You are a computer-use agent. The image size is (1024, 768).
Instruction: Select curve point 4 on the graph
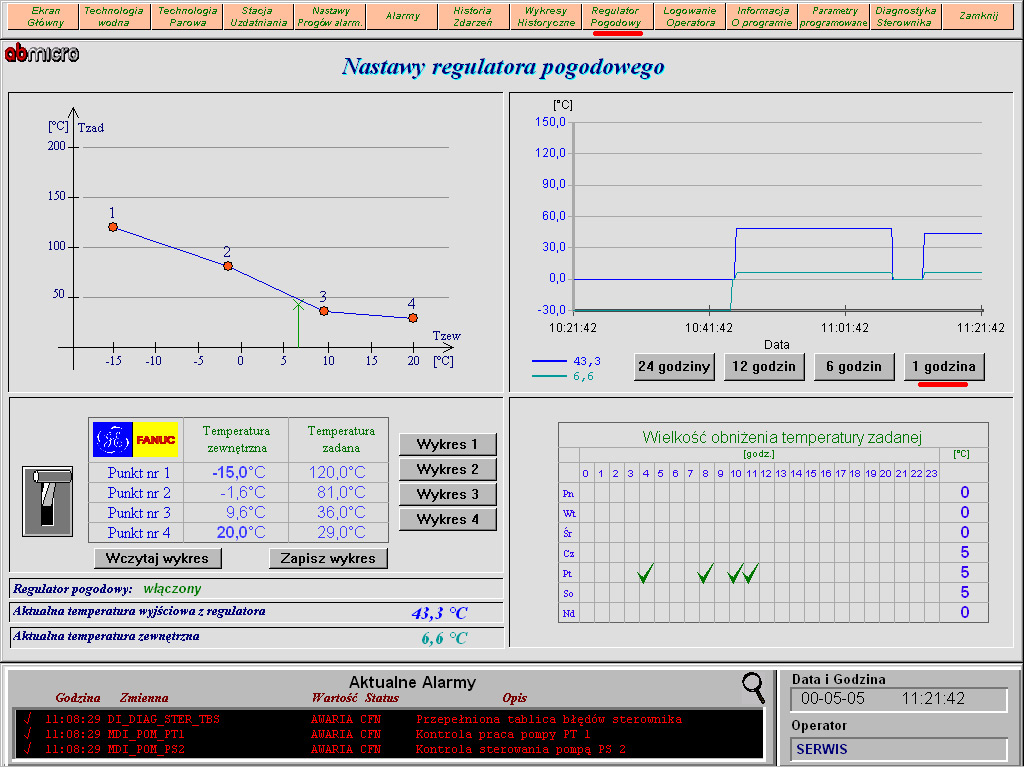413,318
